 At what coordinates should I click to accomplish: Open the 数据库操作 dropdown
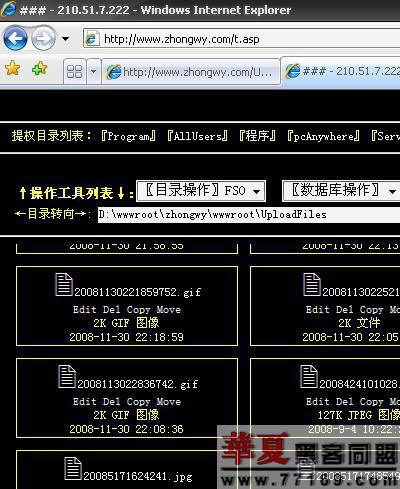coord(341,191)
